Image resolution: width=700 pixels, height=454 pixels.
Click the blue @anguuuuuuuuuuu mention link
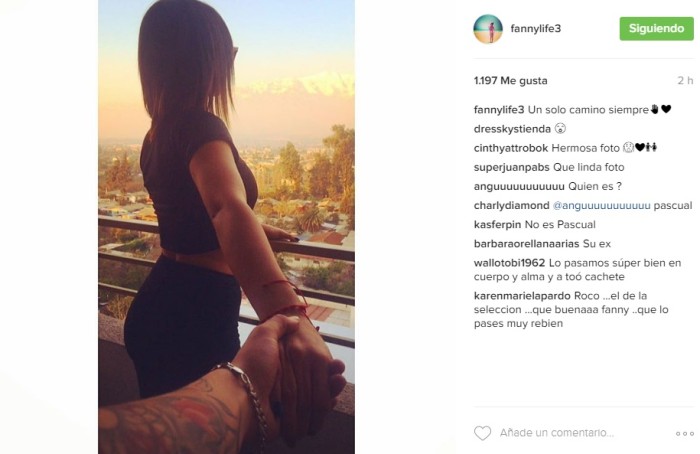[601, 206]
